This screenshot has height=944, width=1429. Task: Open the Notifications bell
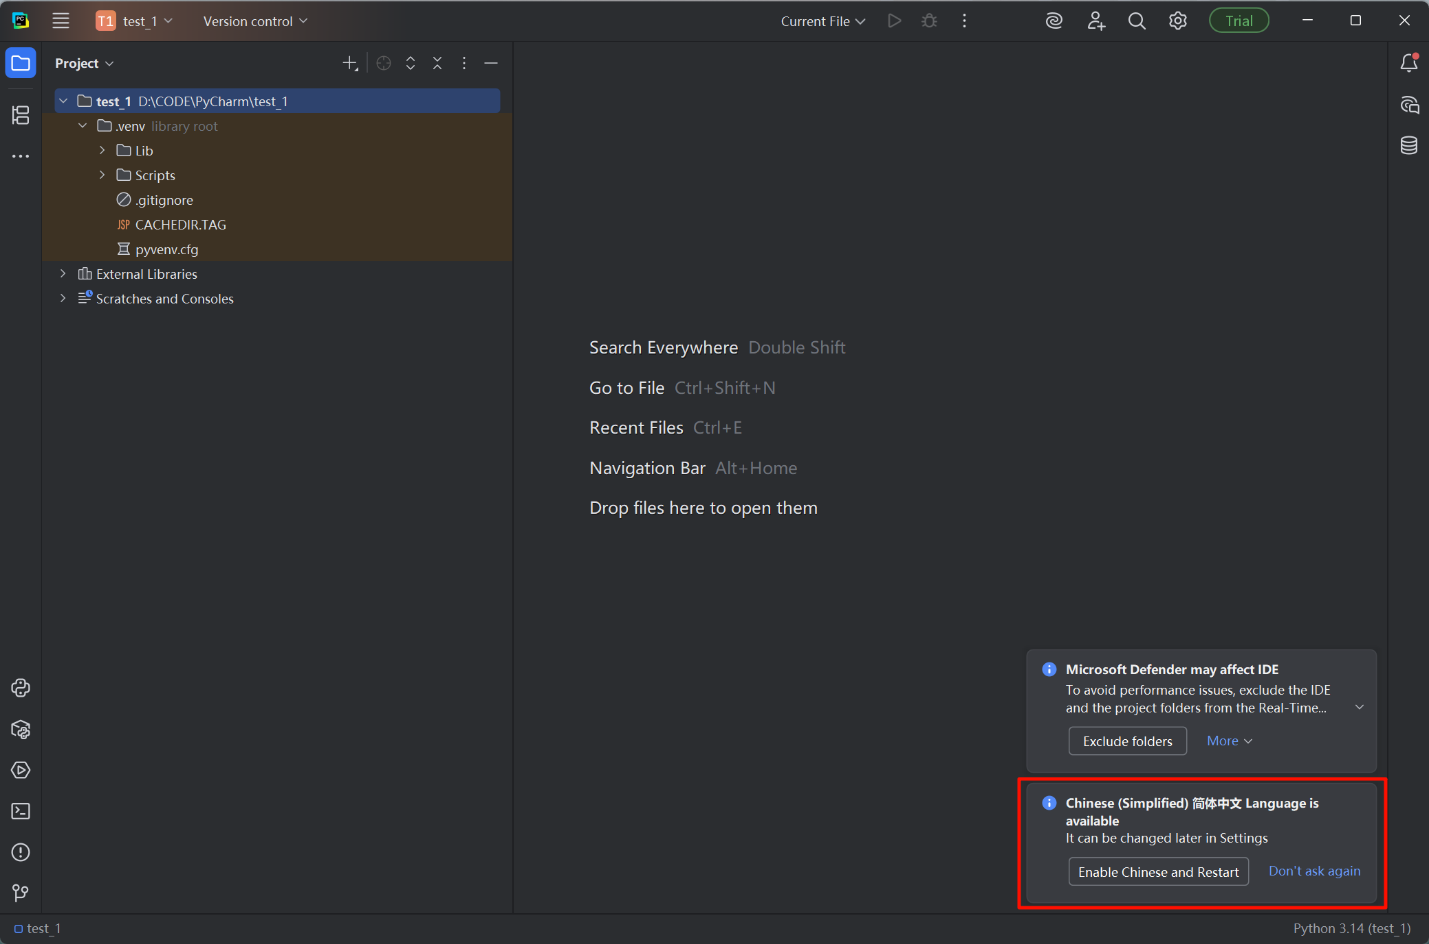tap(1409, 63)
